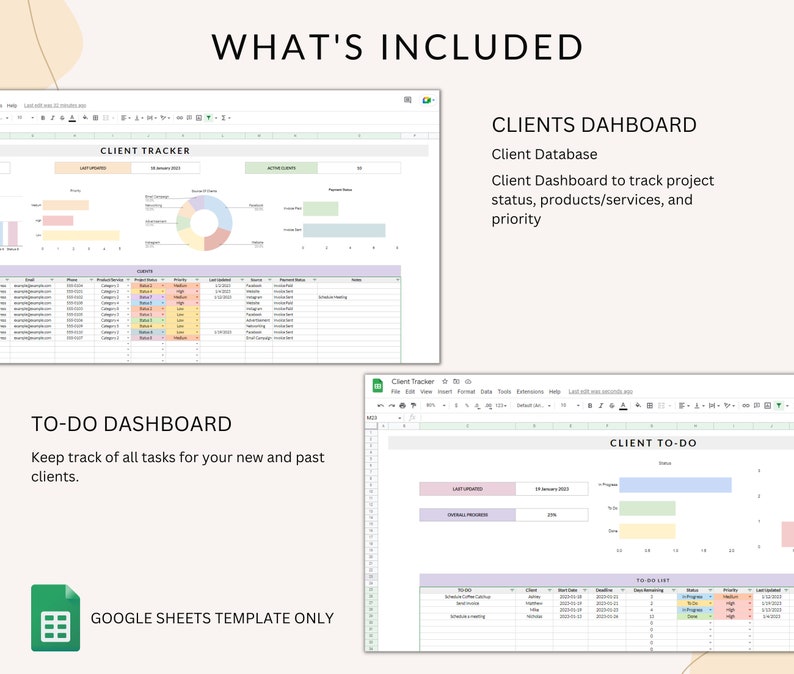The width and height of the screenshot is (794, 674).
Task: Open the Priority column filter in To-Do list
Action: (x=749, y=590)
